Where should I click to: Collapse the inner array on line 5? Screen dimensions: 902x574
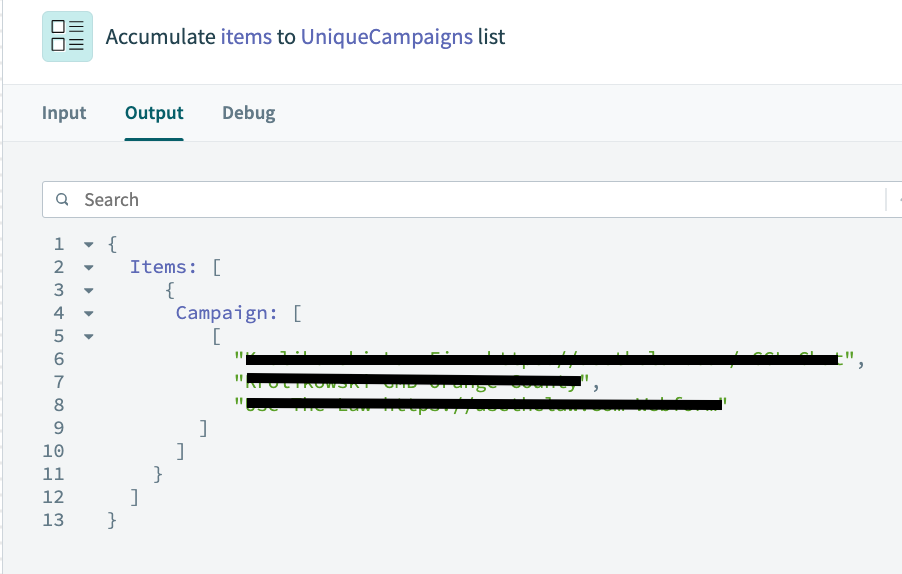(89, 336)
